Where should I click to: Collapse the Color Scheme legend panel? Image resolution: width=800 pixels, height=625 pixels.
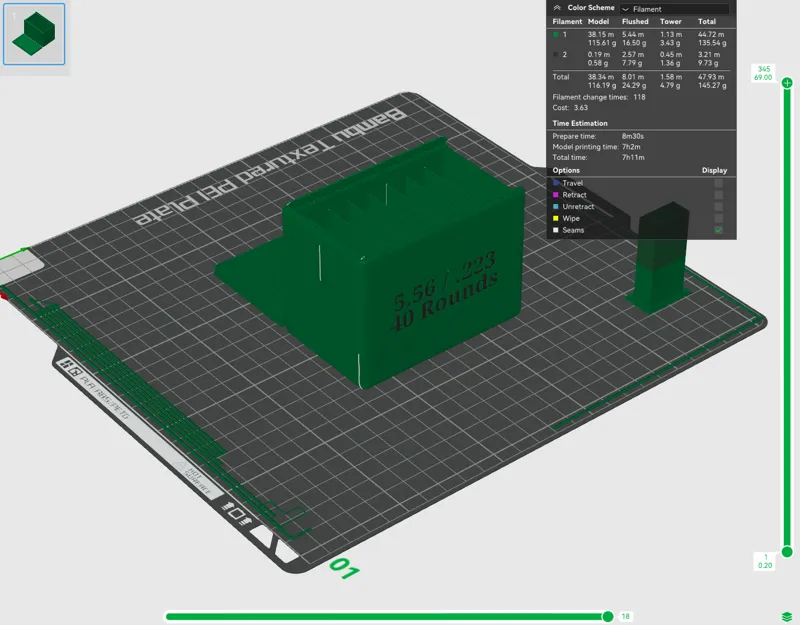(557, 8)
